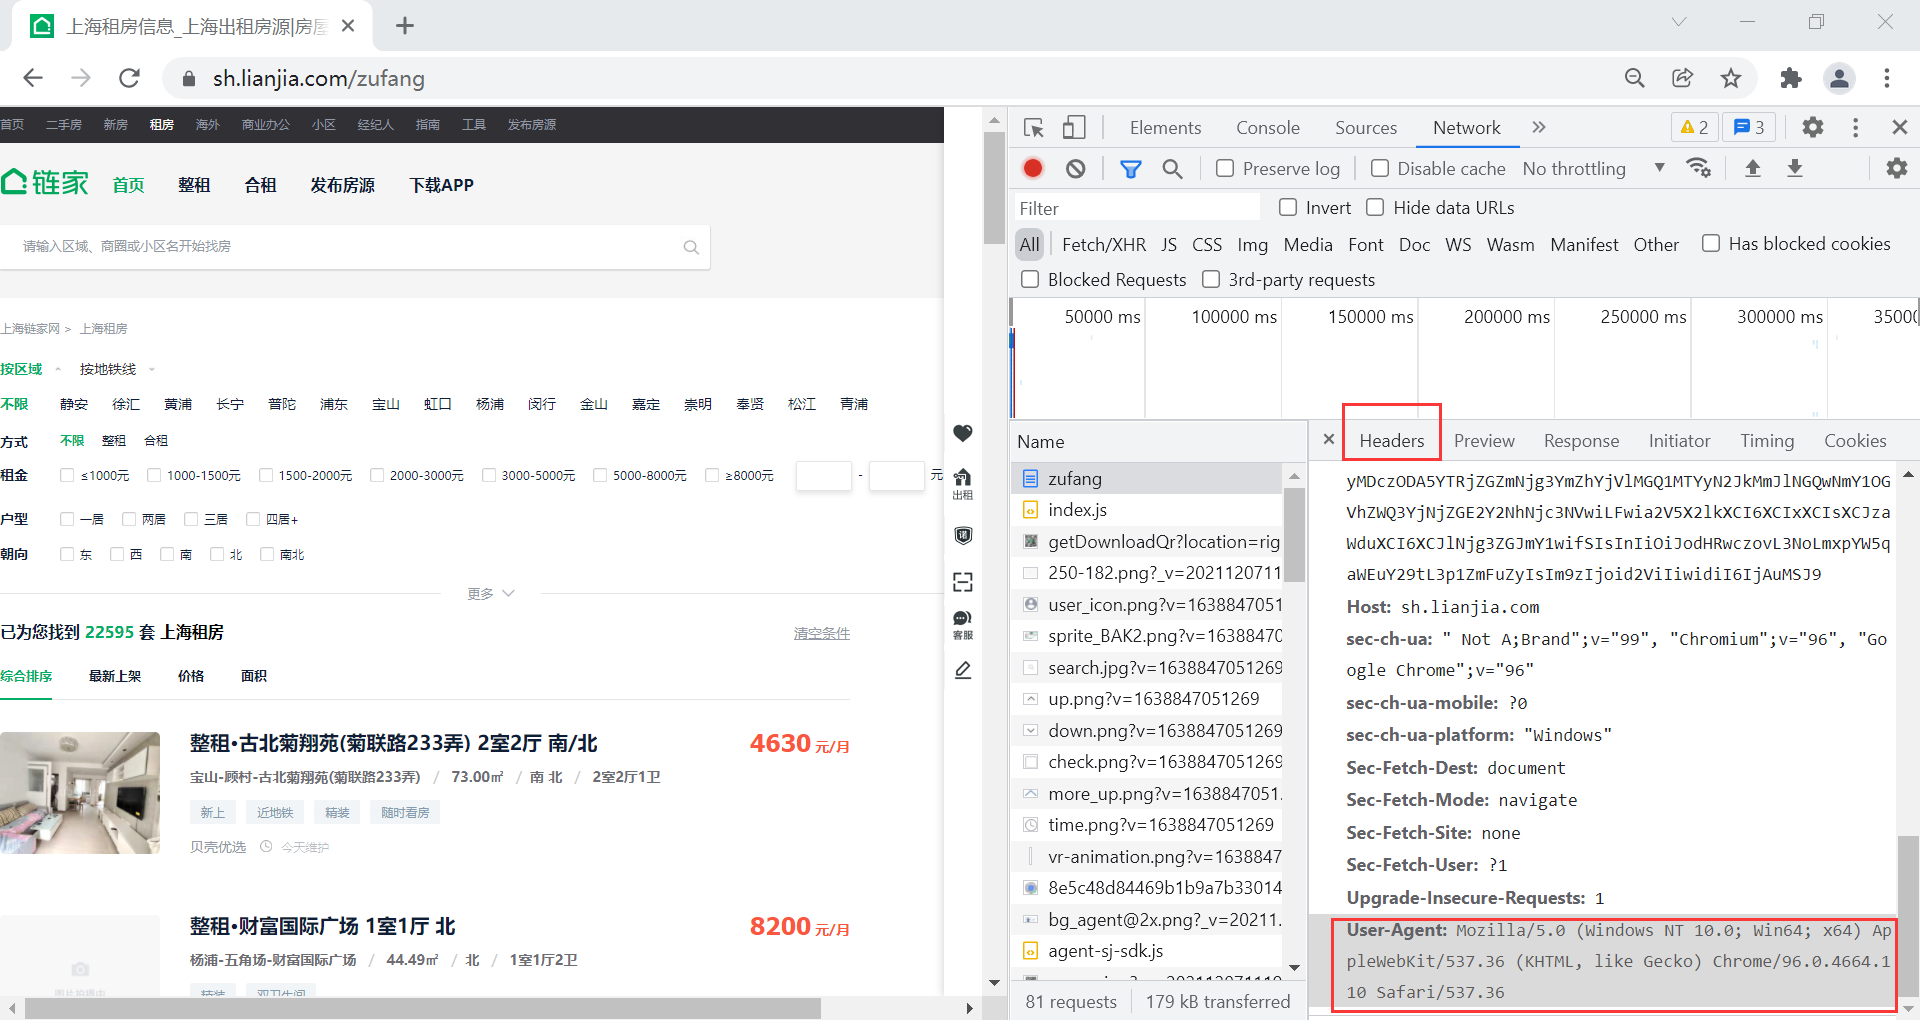This screenshot has height=1020, width=1920.
Task: Expand 更多 filter options
Action: tap(491, 593)
